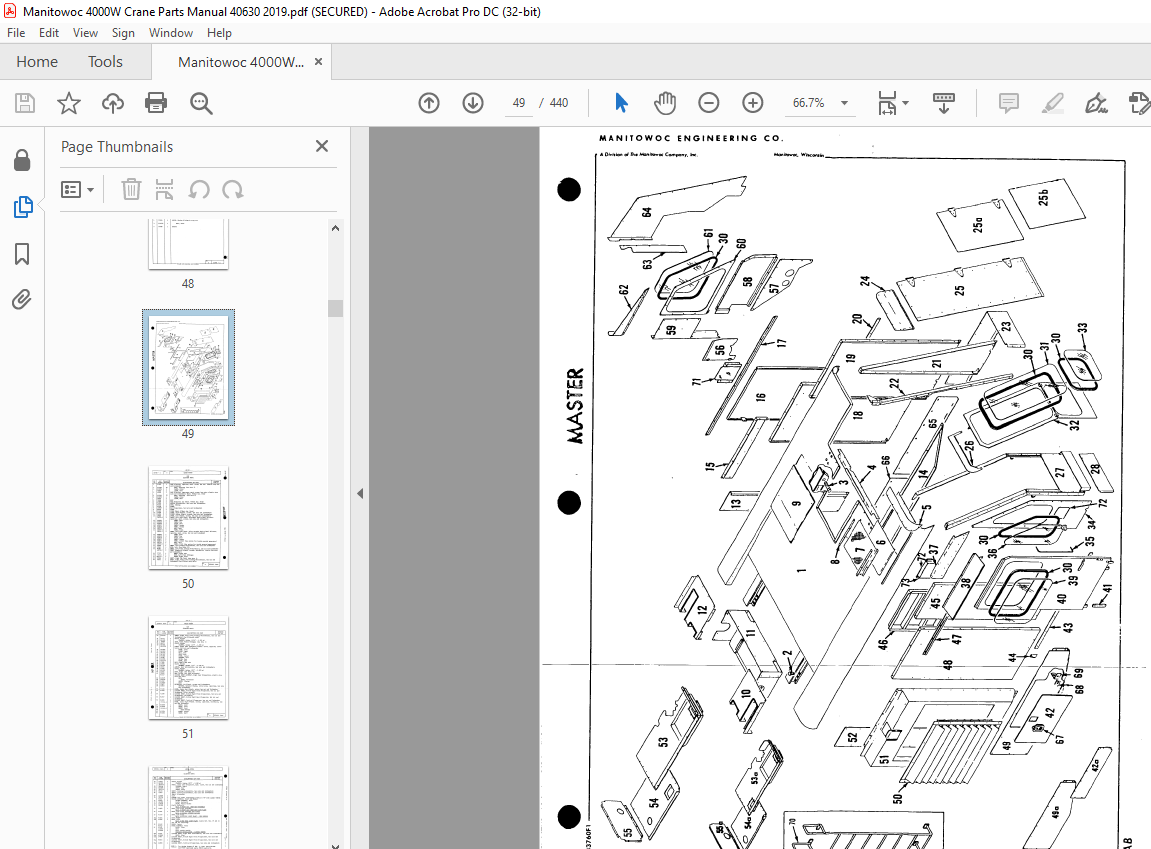This screenshot has height=849, width=1151.
Task: Open the Edit menu
Action: pos(49,33)
